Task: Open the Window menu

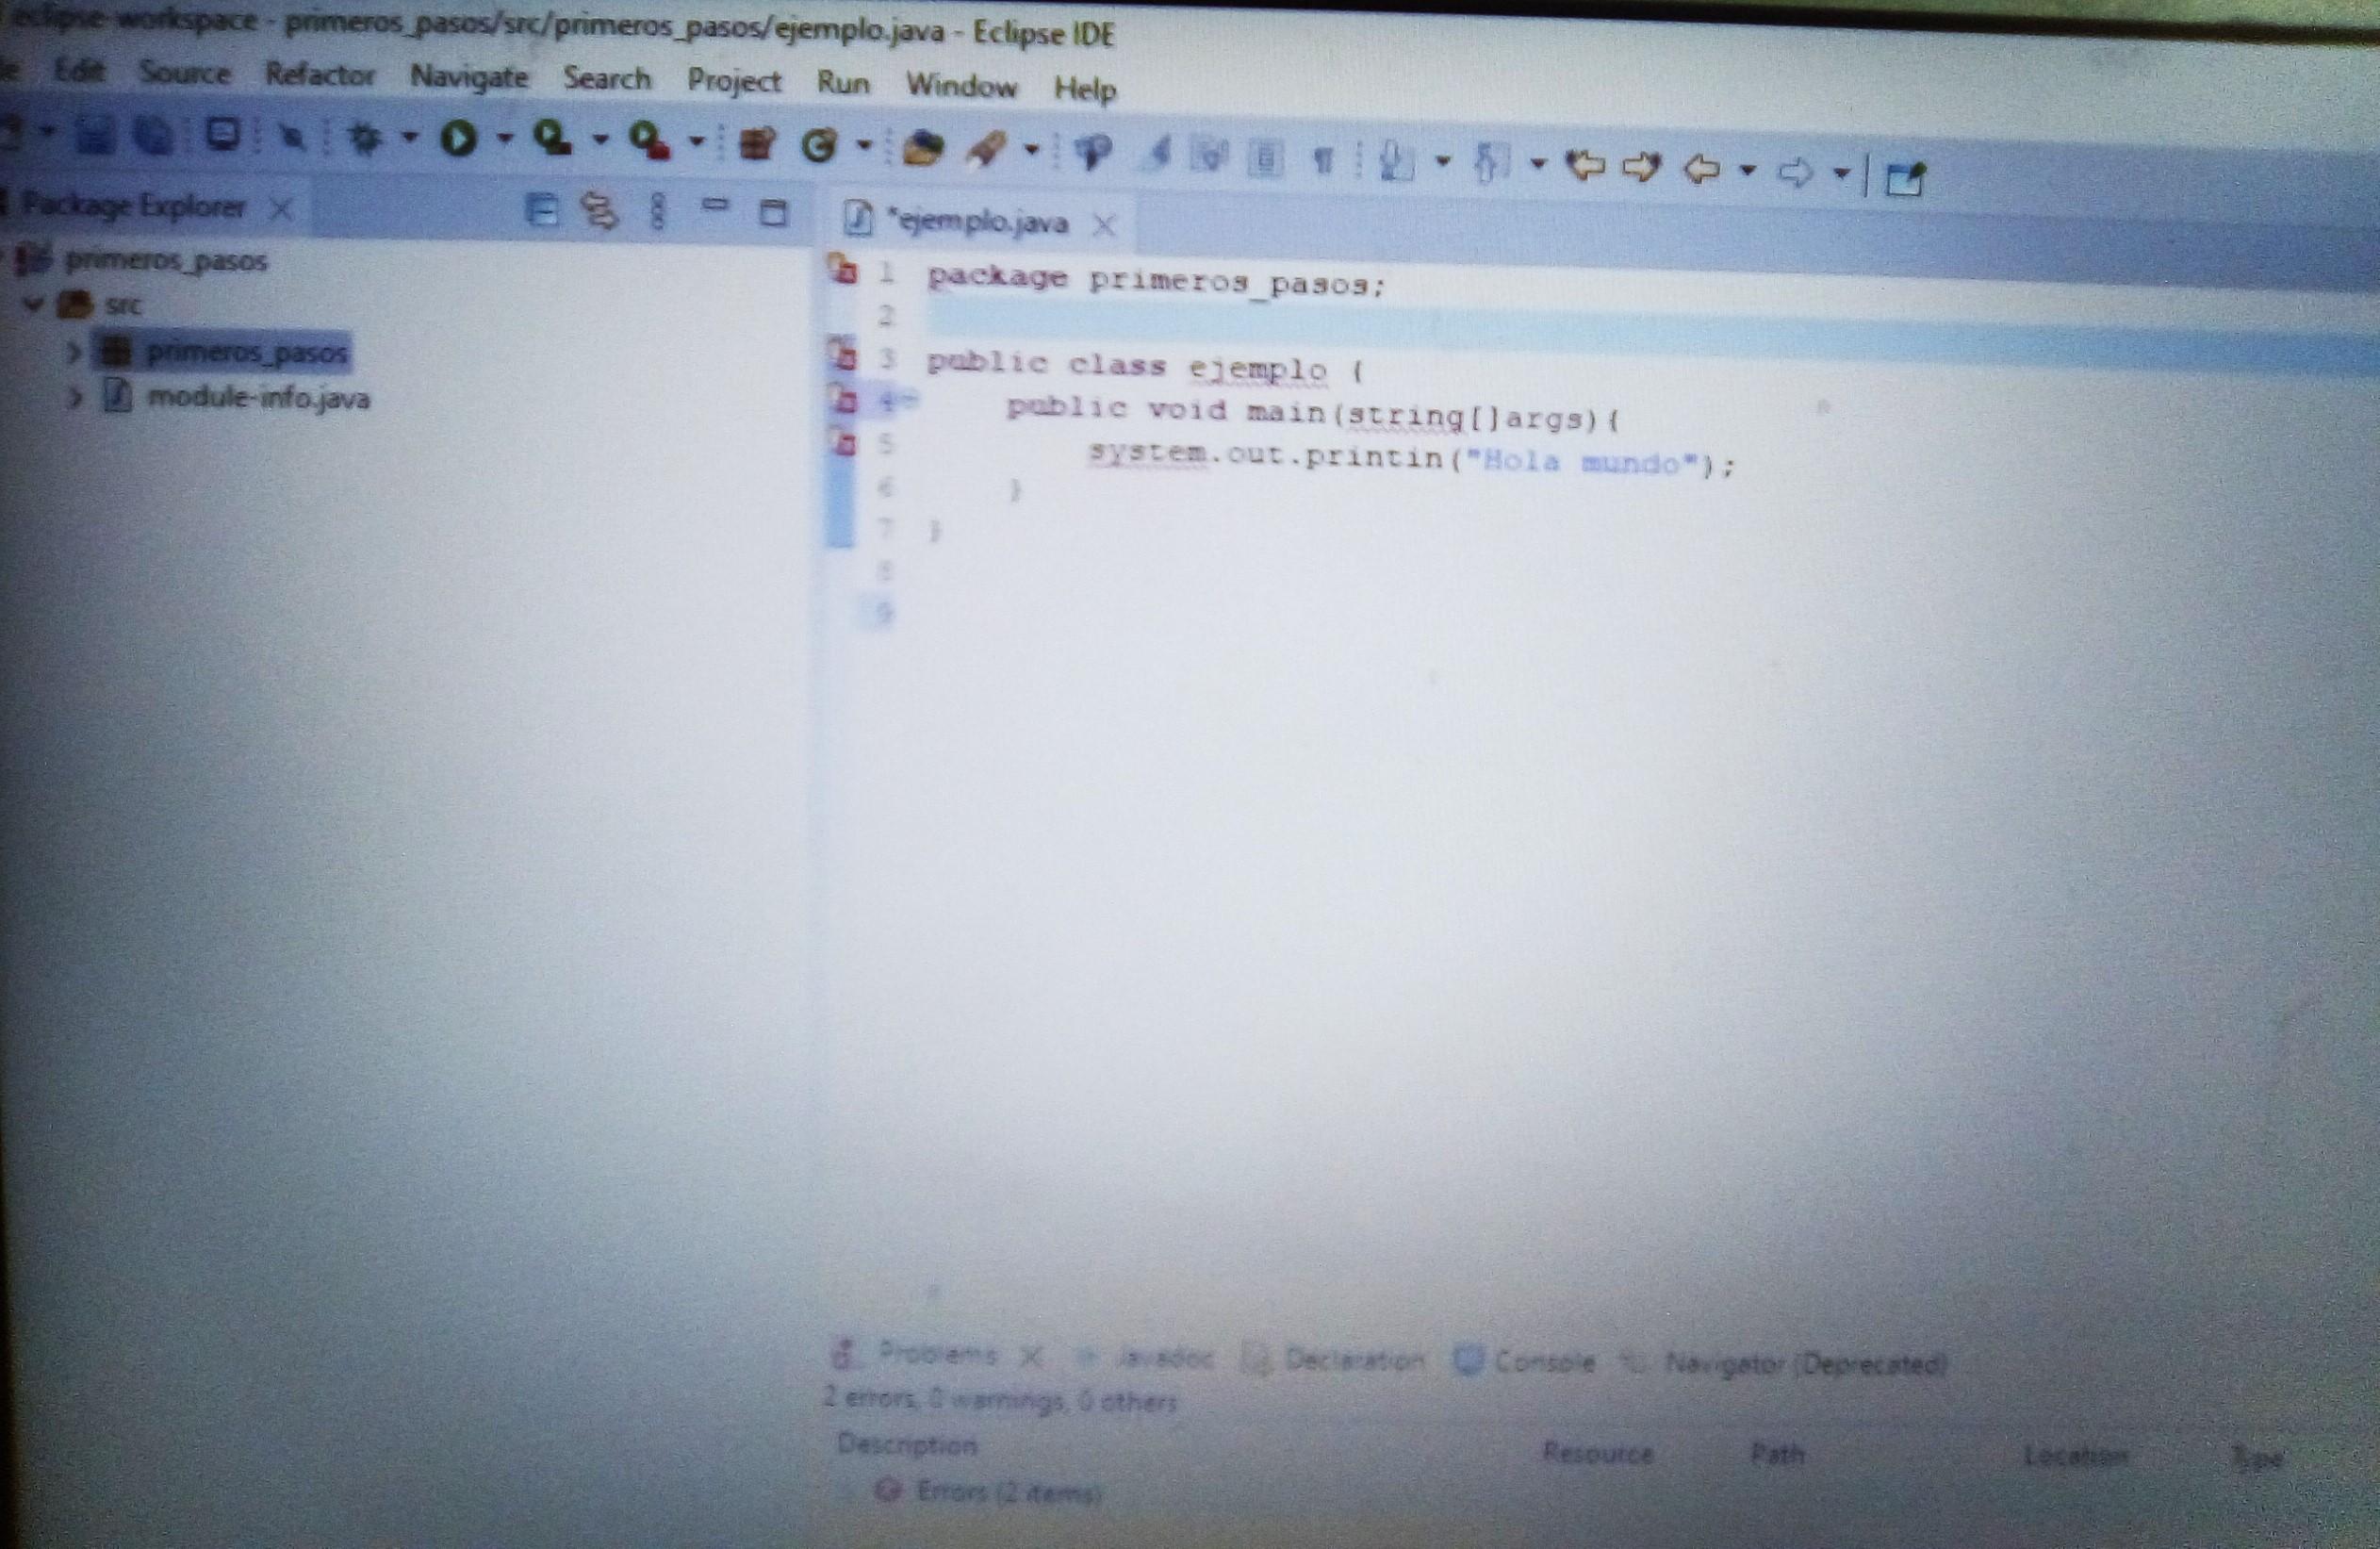Action: (x=961, y=86)
